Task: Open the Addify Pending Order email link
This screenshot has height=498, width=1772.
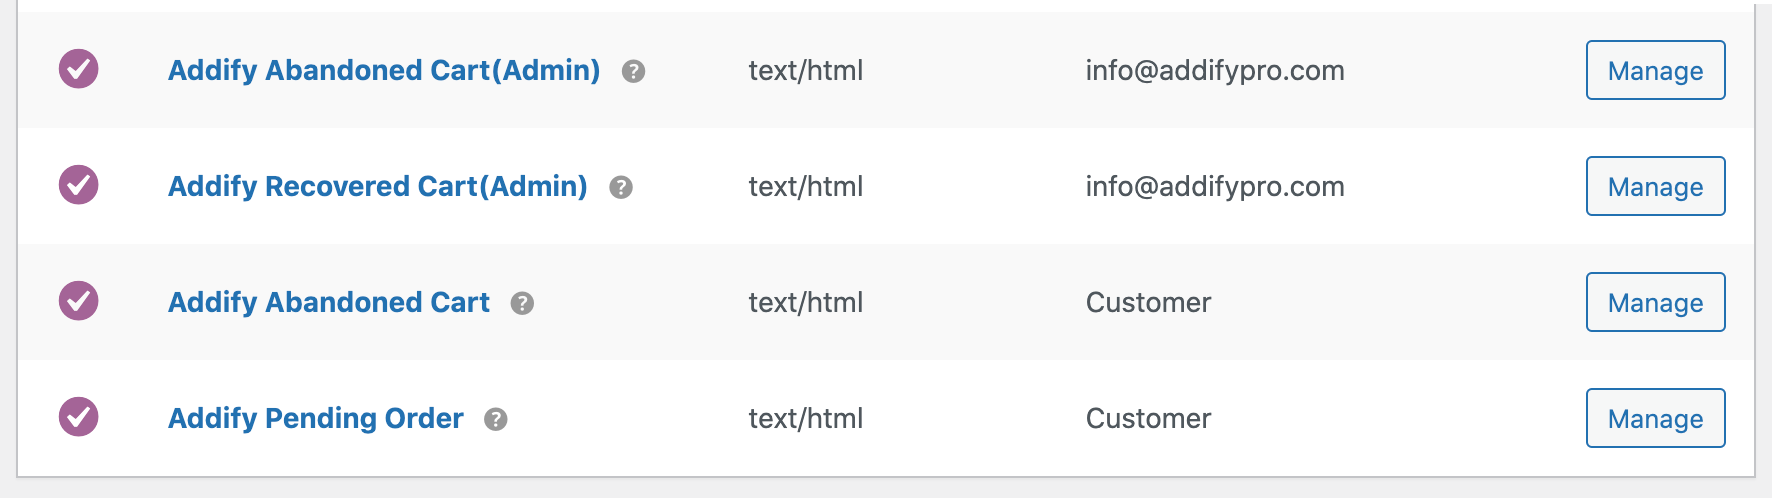Action: point(315,418)
